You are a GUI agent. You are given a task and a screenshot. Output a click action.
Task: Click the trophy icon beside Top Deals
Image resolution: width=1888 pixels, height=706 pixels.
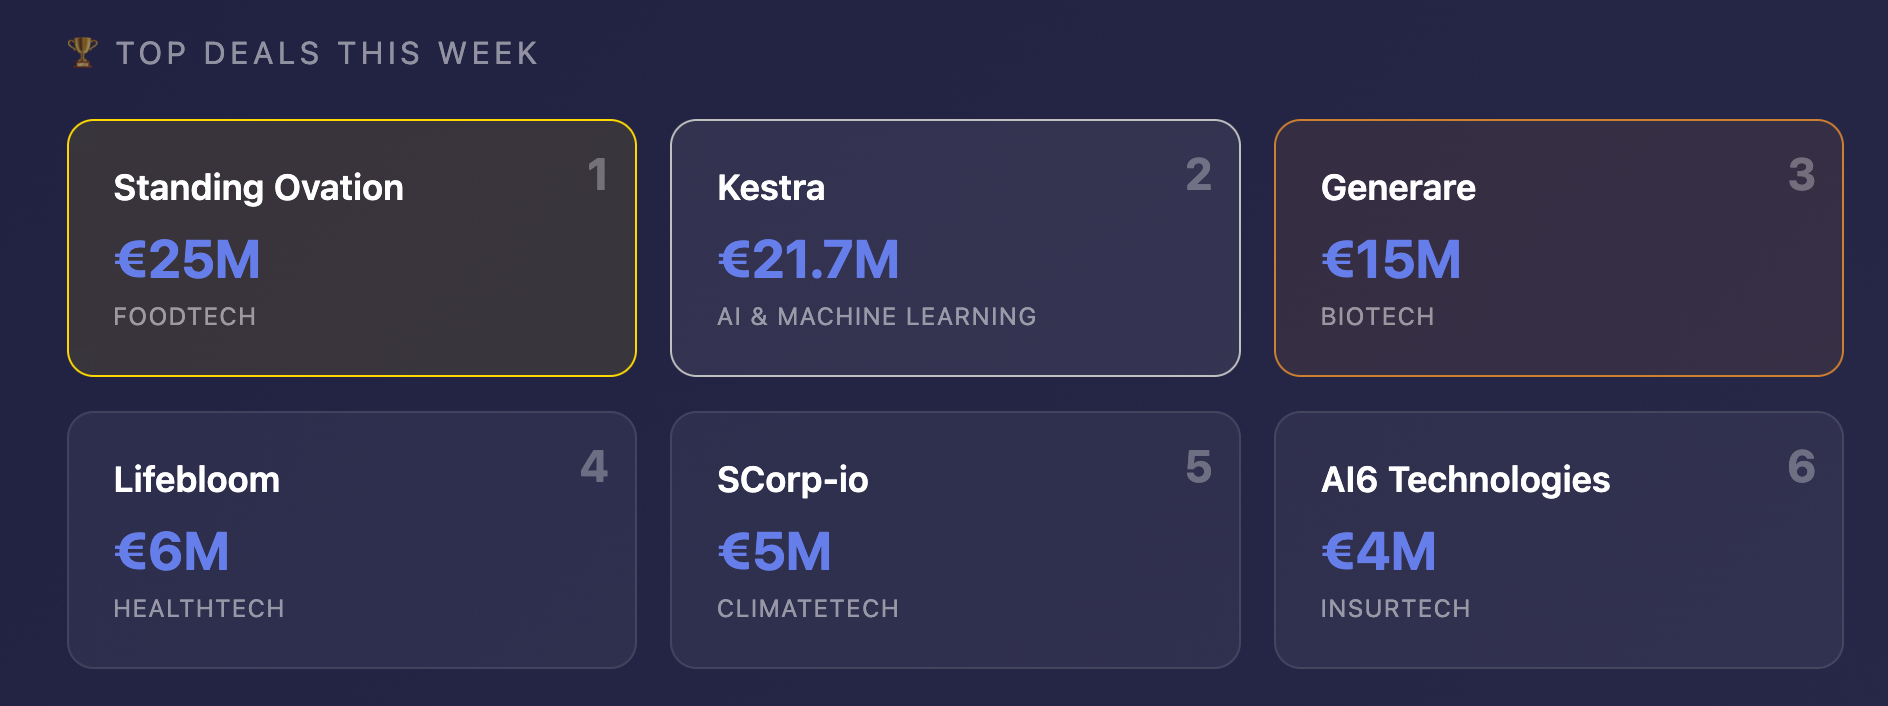83,52
